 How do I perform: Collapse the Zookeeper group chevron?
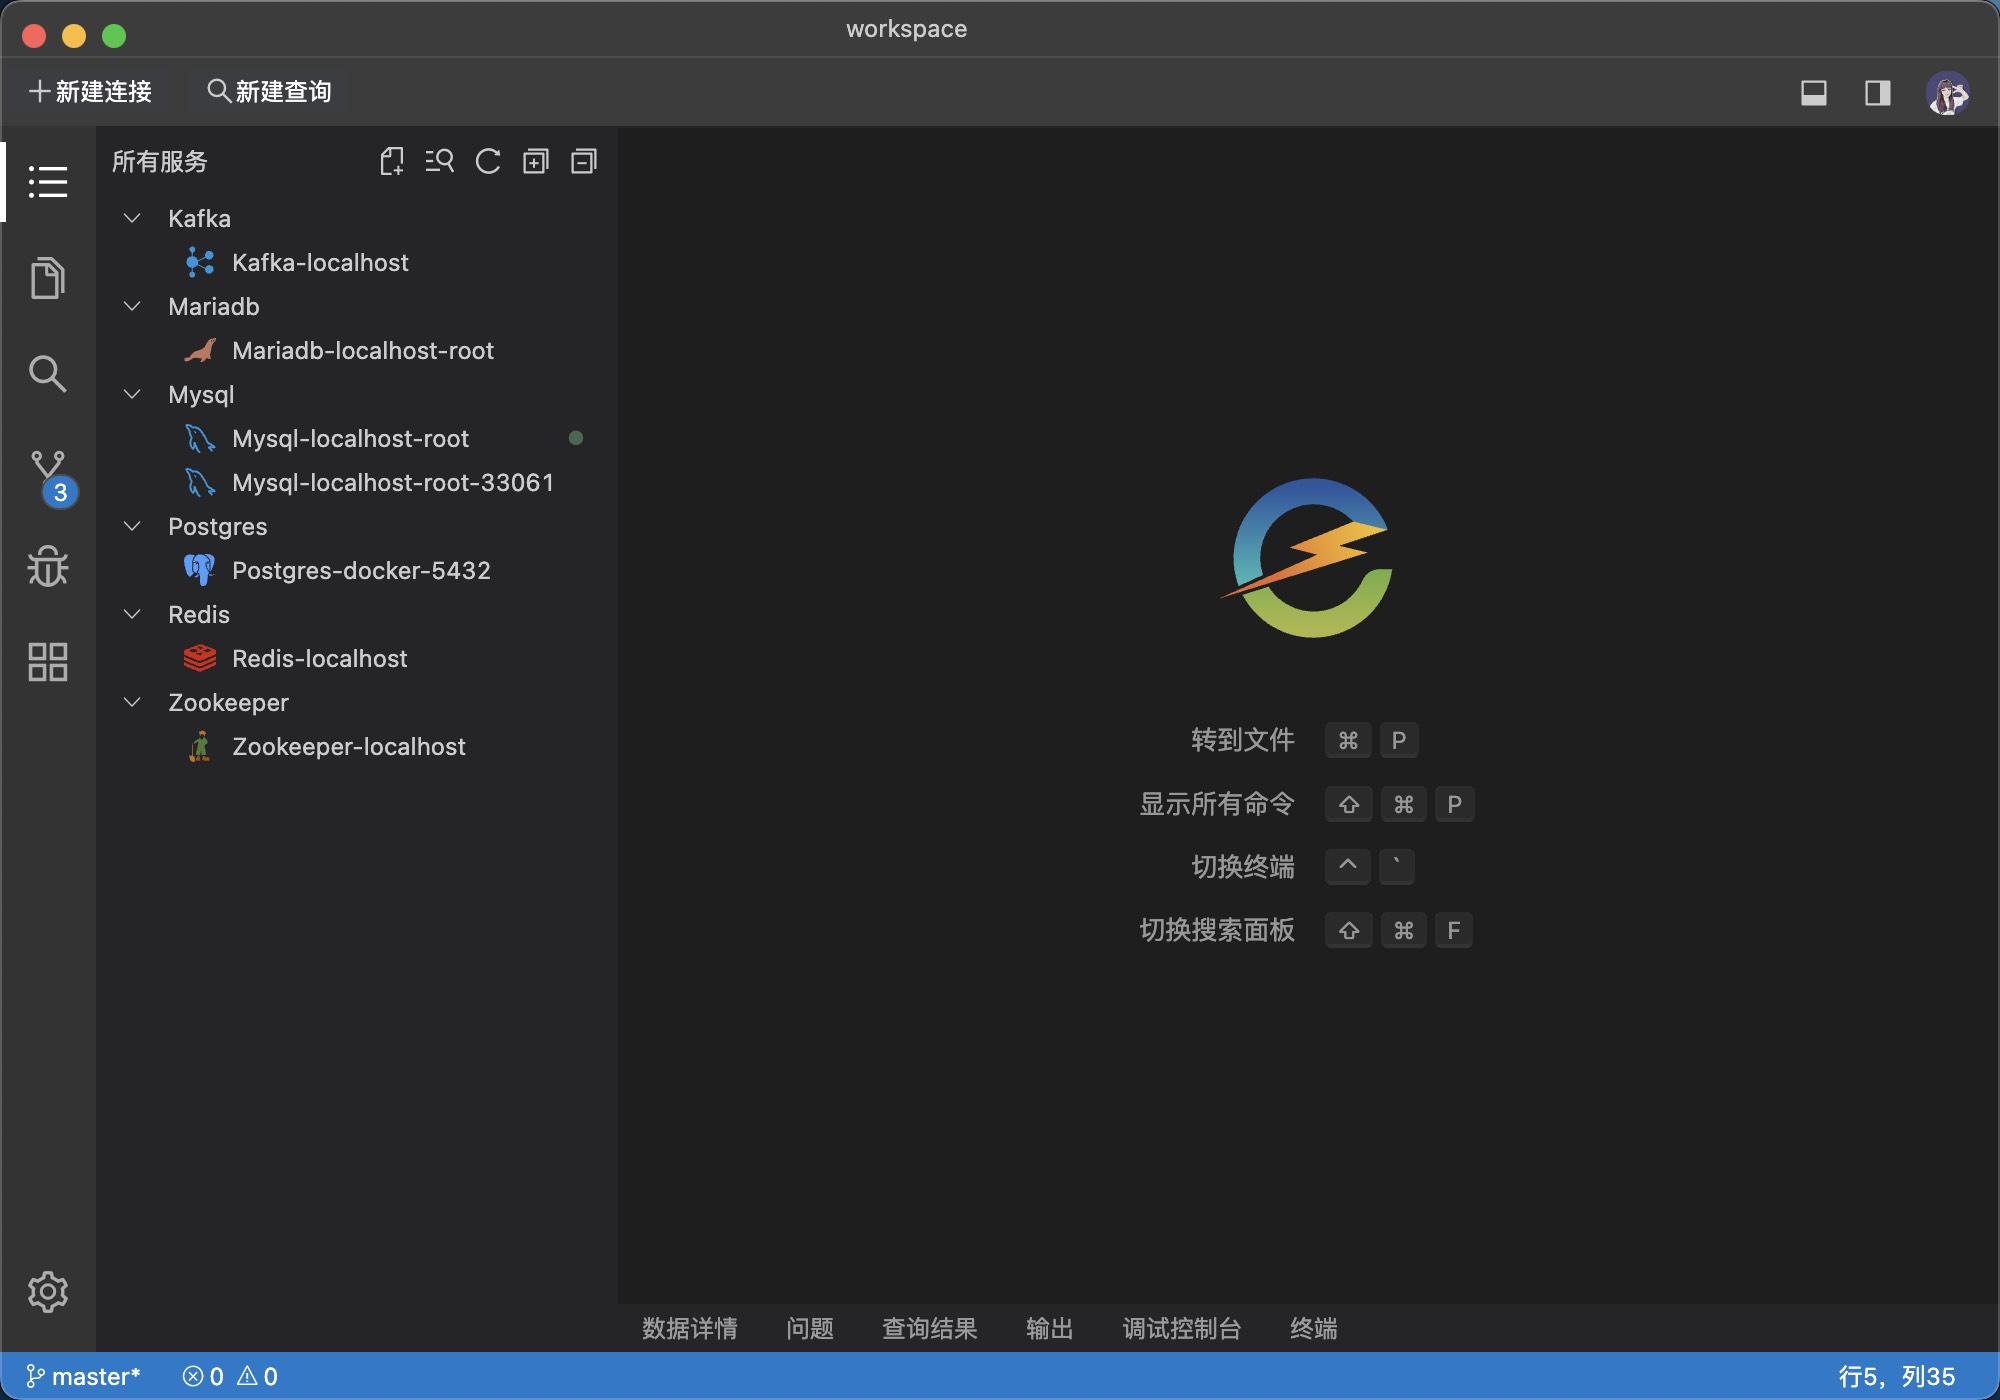[x=132, y=702]
